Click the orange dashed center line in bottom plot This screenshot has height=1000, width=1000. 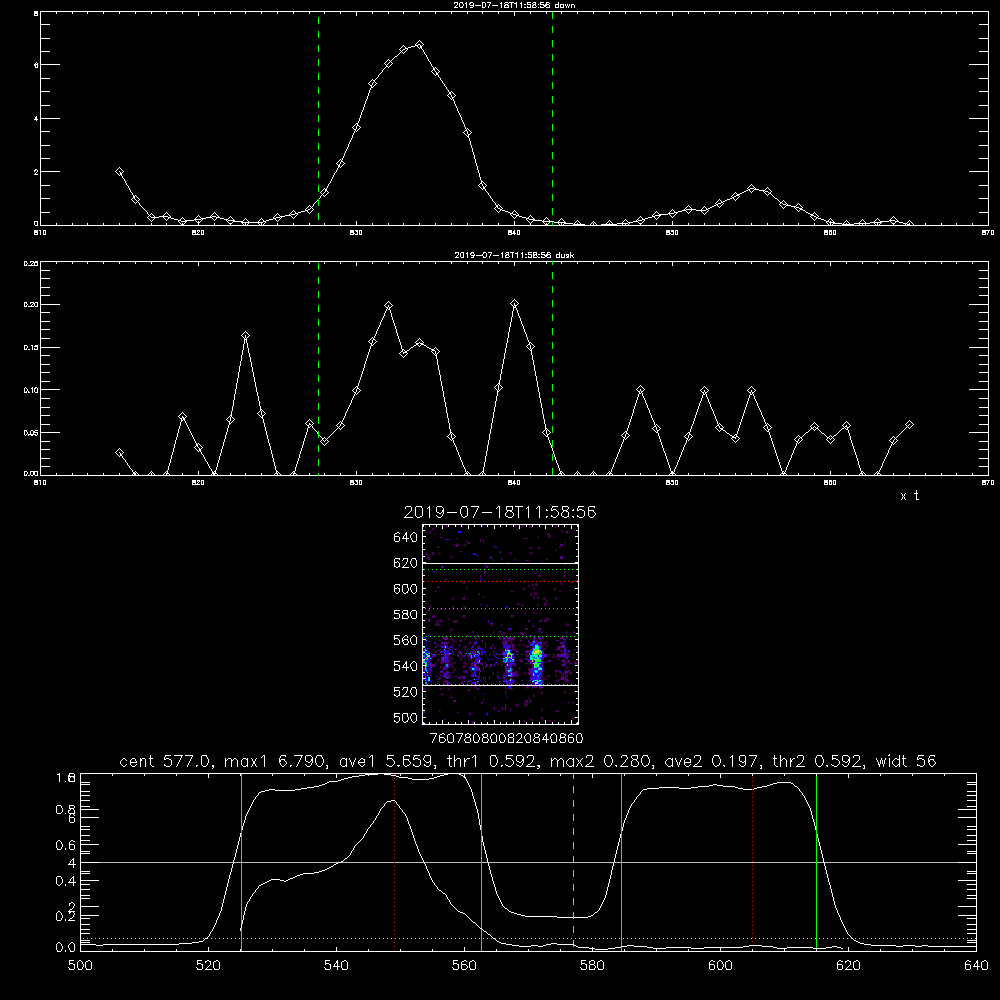(573, 861)
